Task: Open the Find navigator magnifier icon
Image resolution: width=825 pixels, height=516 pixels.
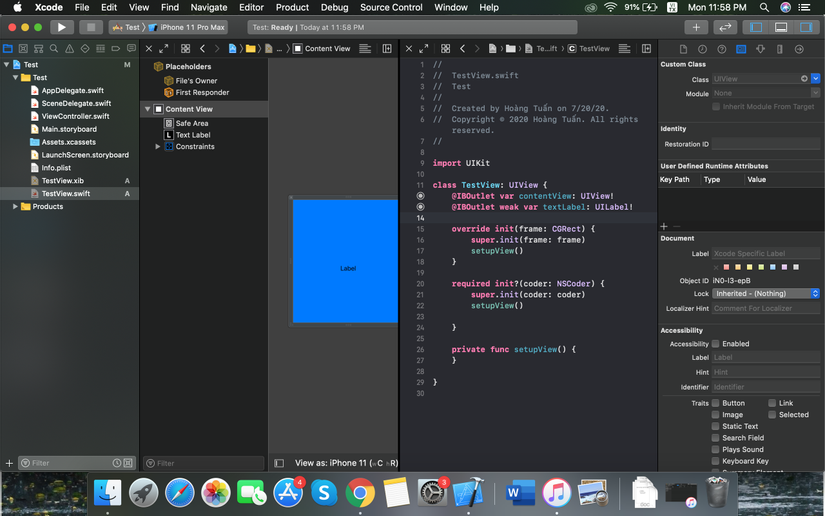Action: (54, 48)
